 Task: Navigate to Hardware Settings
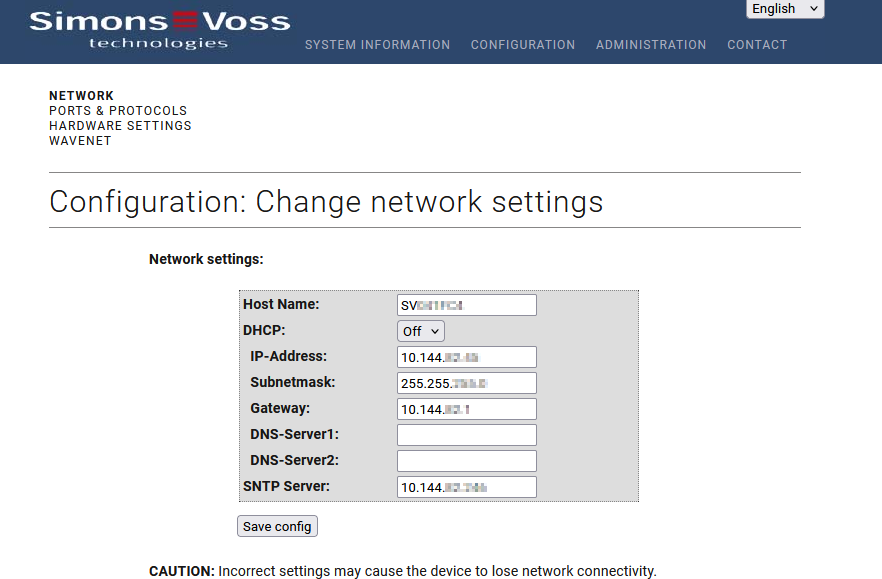(120, 126)
